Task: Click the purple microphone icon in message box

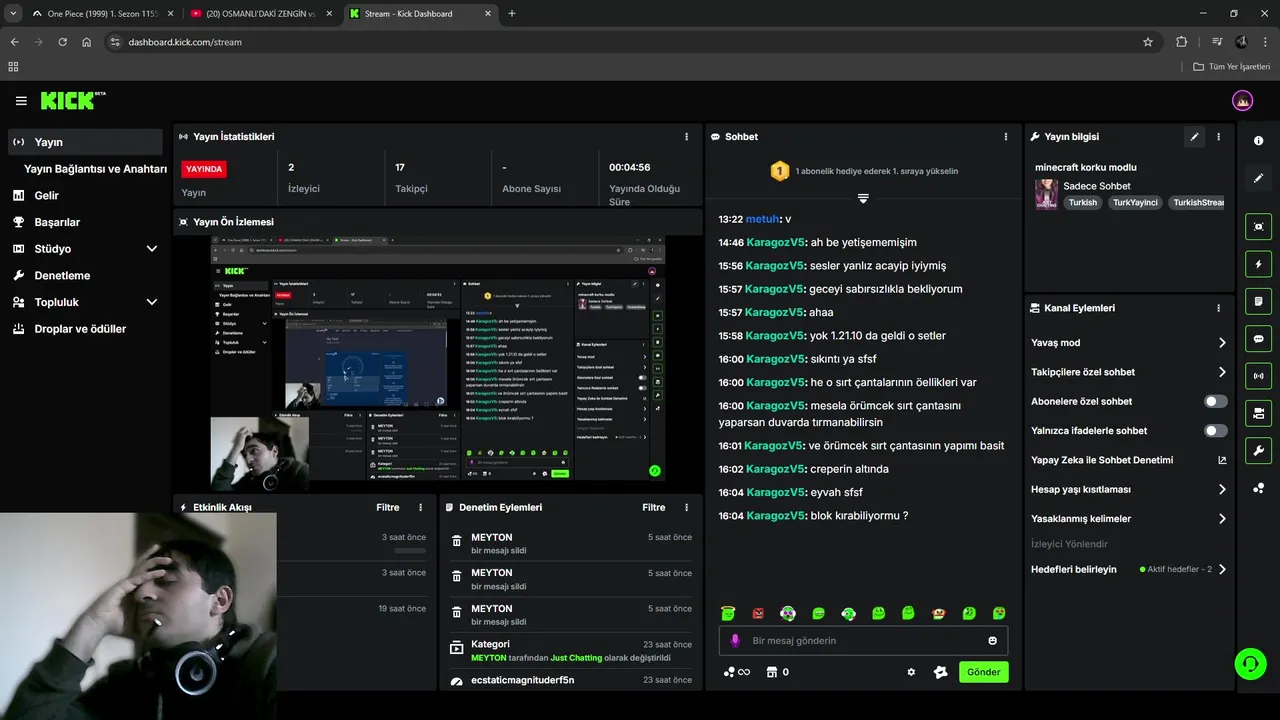Action: [735, 641]
